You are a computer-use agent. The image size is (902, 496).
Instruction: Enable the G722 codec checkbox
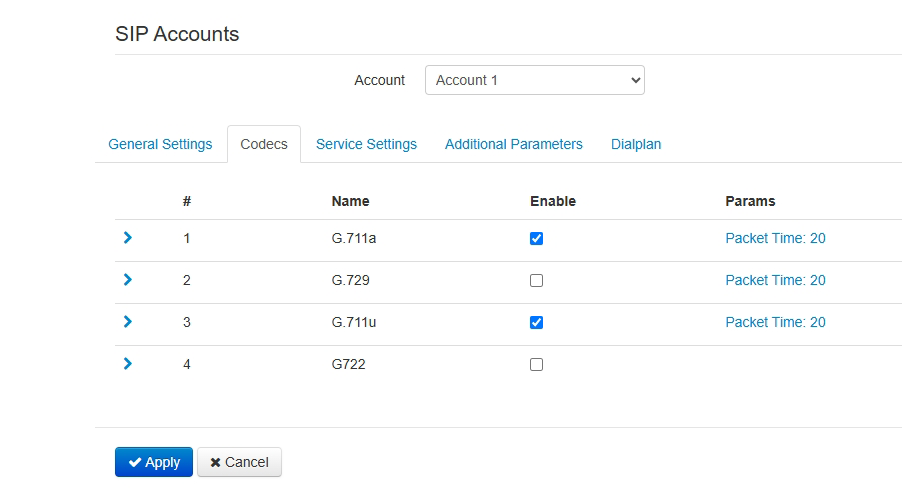[536, 365]
